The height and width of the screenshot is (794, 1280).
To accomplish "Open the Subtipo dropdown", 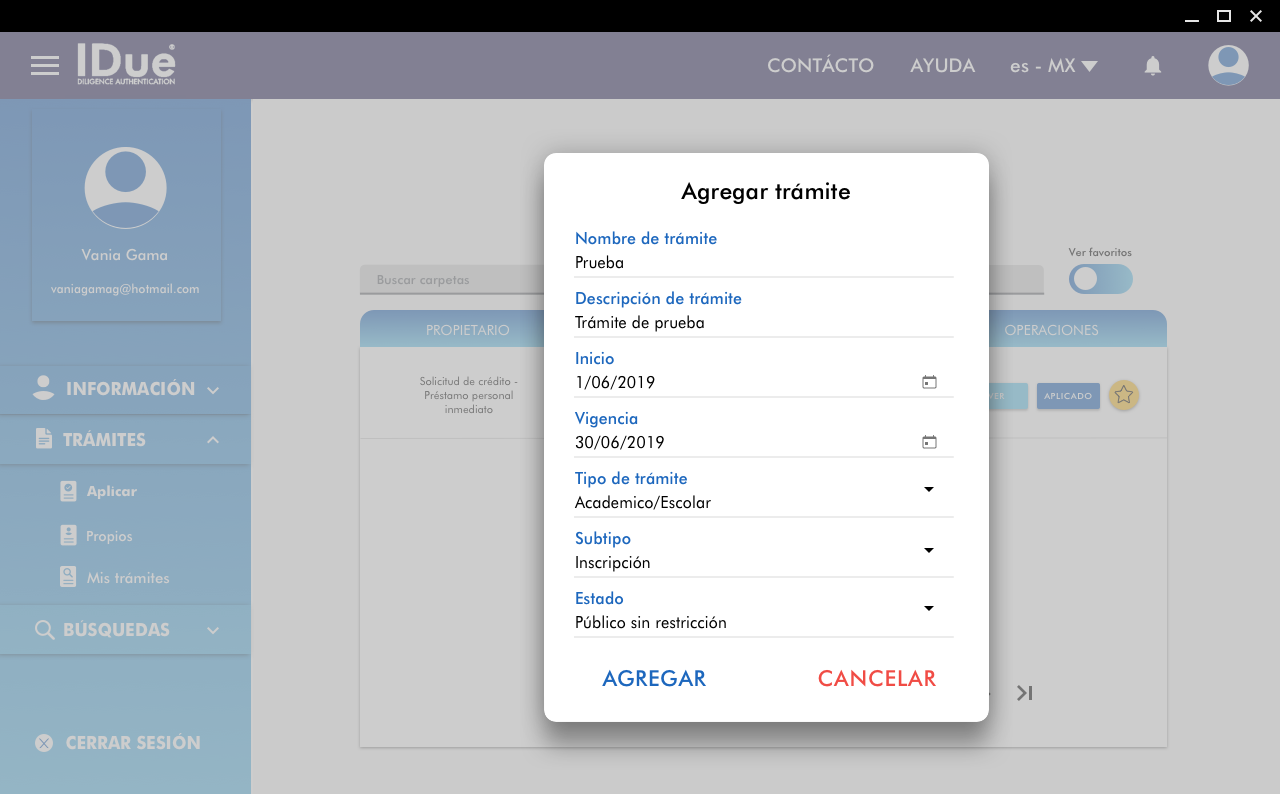I will [928, 550].
